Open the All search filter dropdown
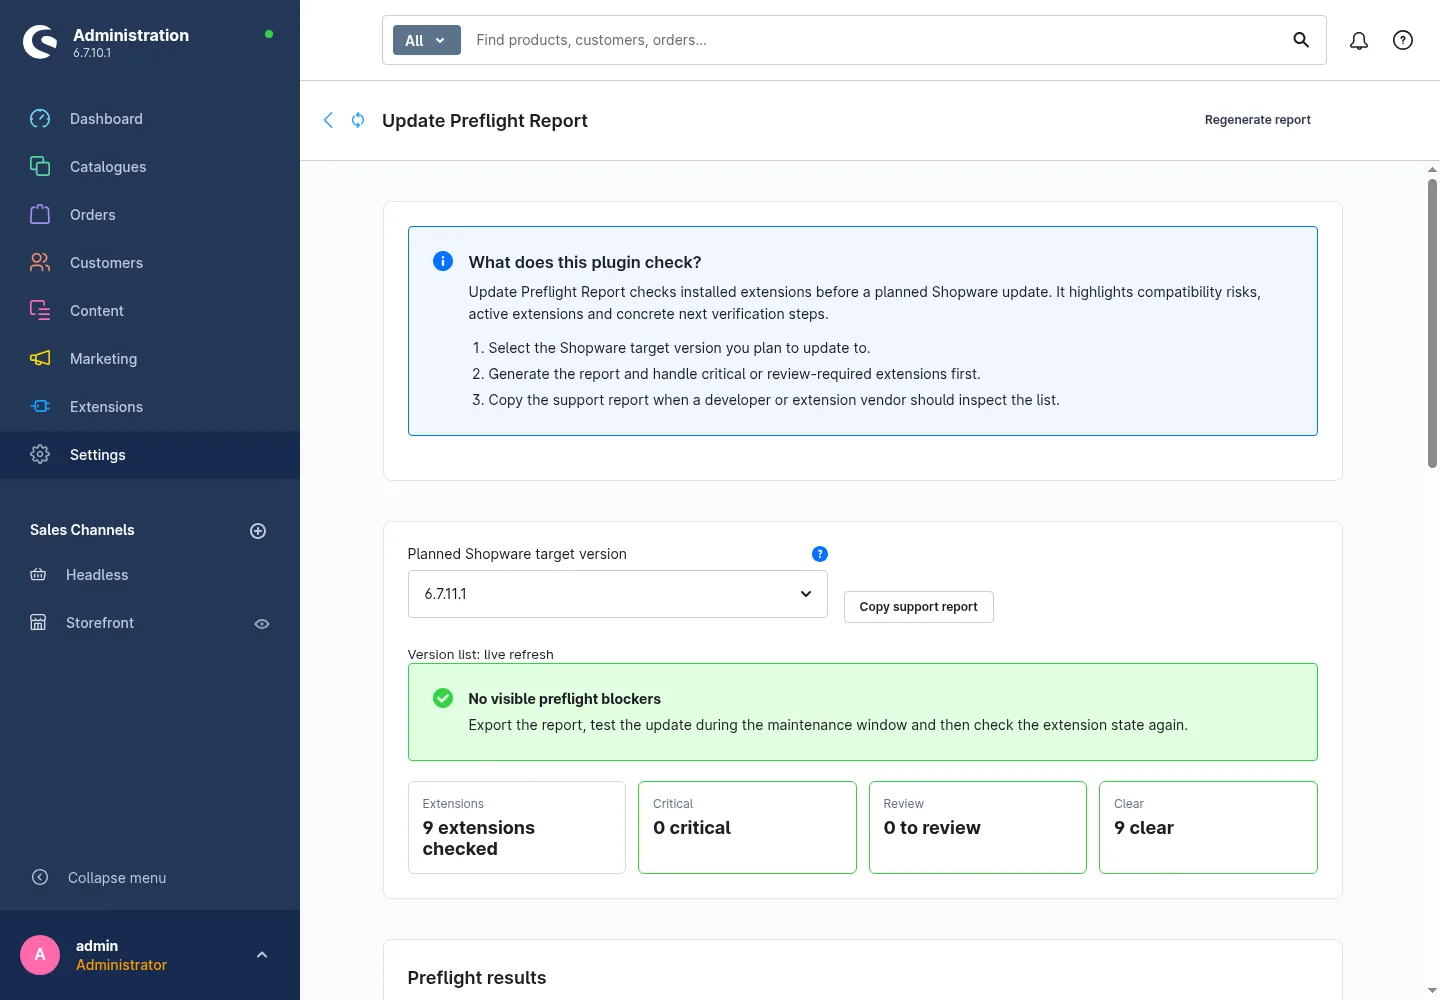This screenshot has height=1000, width=1440. point(427,40)
